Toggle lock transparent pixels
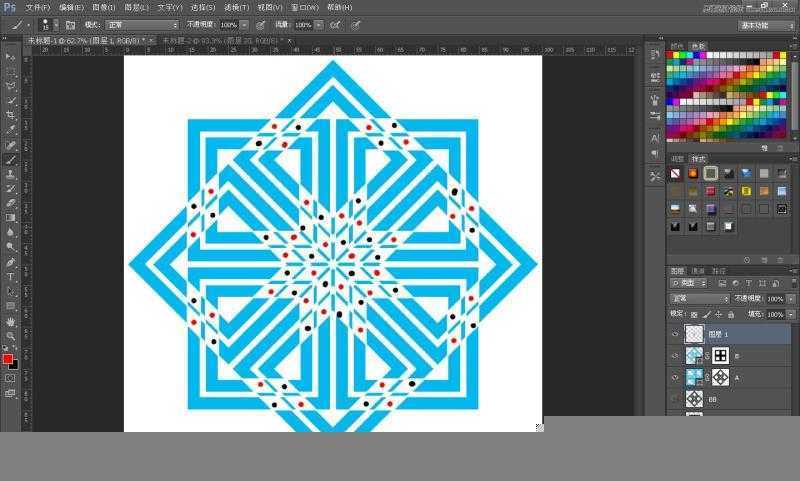This screenshot has width=800, height=481. point(694,315)
